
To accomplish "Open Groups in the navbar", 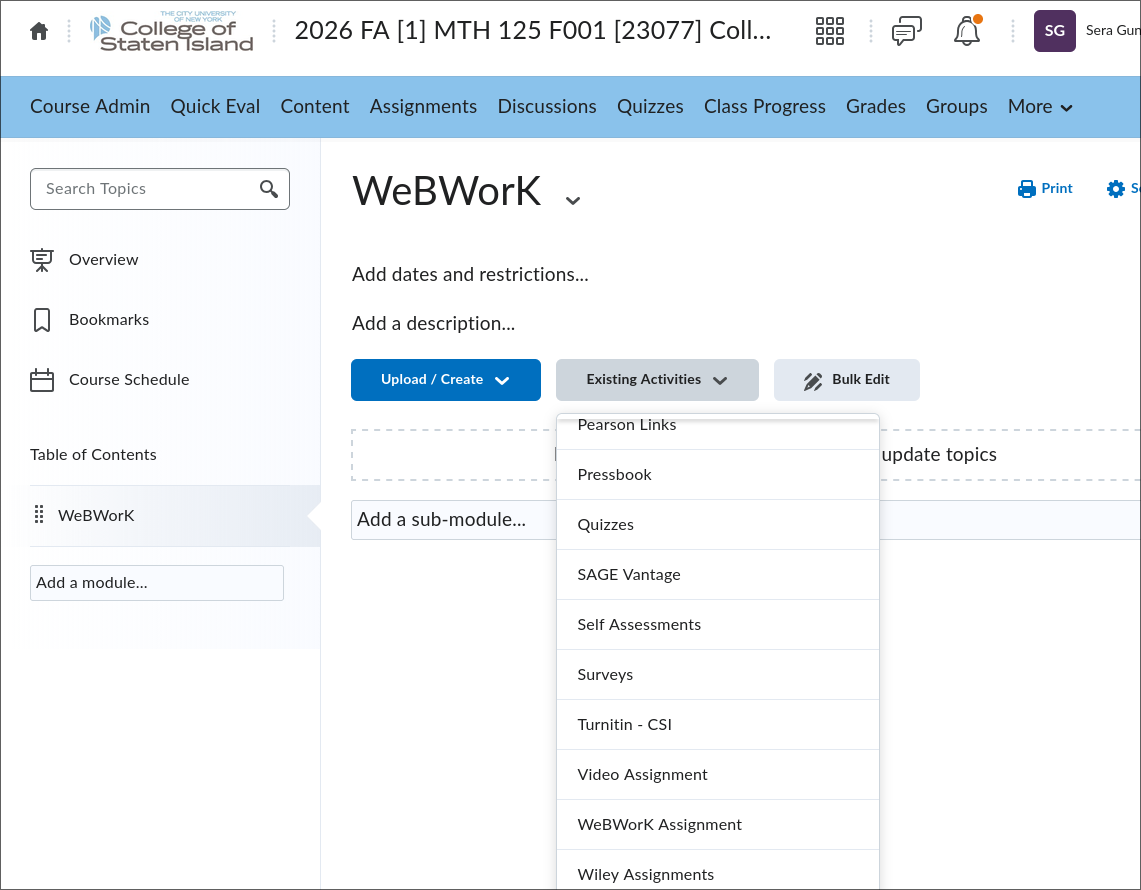I will (957, 107).
